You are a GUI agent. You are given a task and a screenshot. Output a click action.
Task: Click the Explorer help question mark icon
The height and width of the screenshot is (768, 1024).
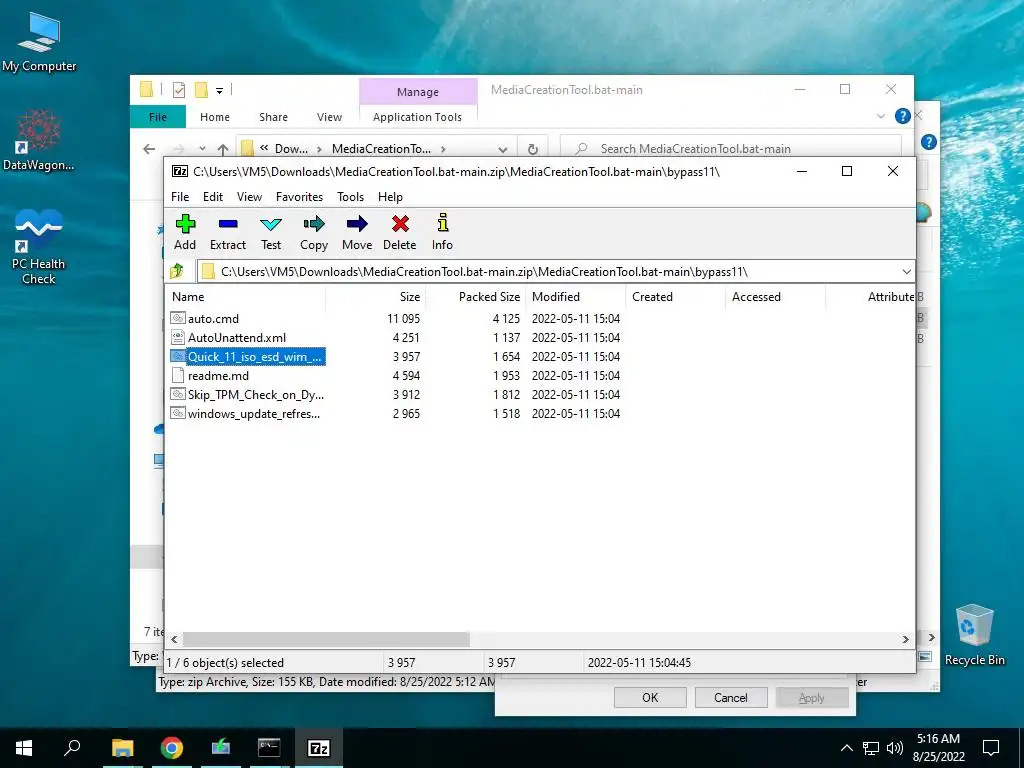coord(903,116)
